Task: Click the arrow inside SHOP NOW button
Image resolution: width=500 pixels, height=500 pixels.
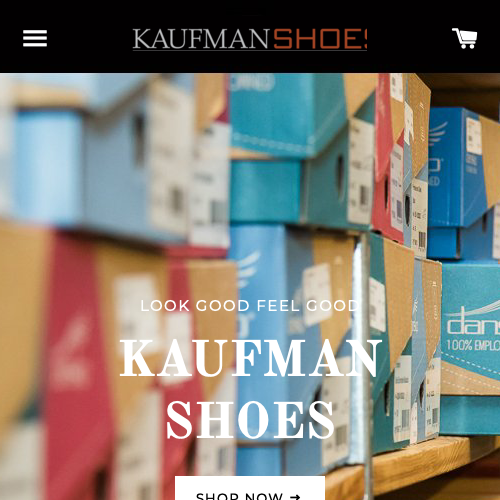Action: 295,497
